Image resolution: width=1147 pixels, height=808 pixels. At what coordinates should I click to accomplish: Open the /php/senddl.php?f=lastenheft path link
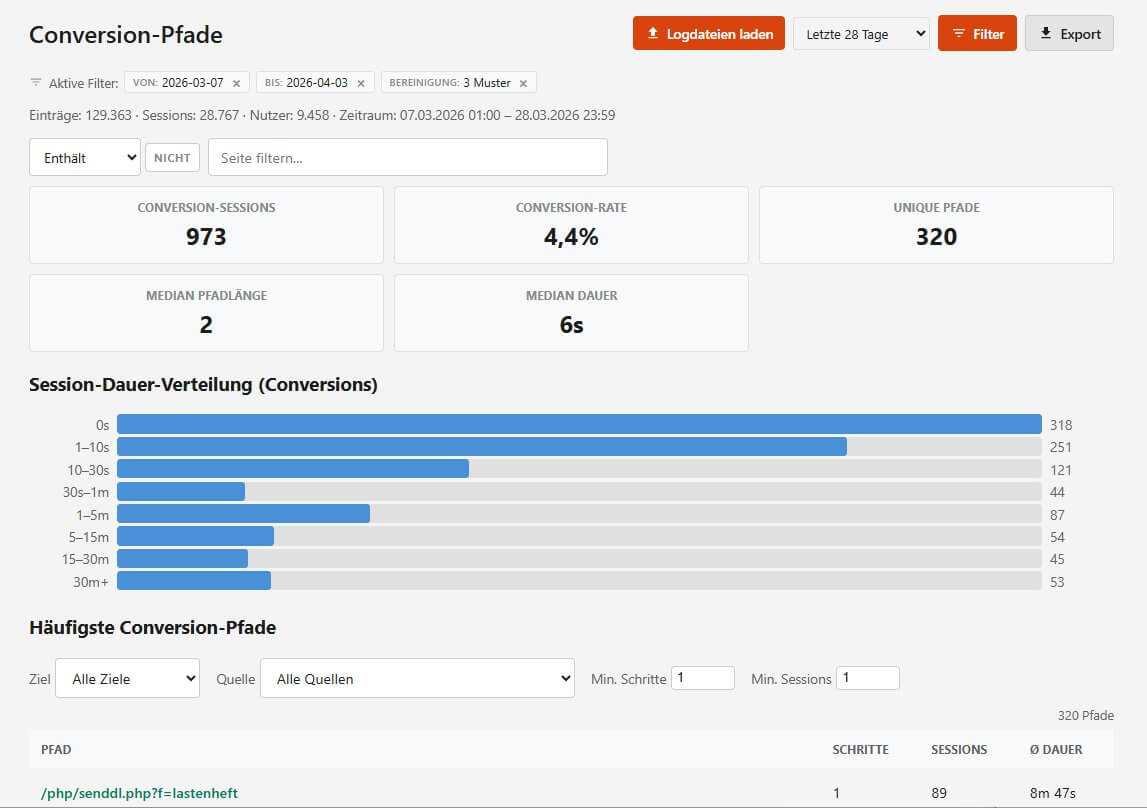(x=139, y=794)
